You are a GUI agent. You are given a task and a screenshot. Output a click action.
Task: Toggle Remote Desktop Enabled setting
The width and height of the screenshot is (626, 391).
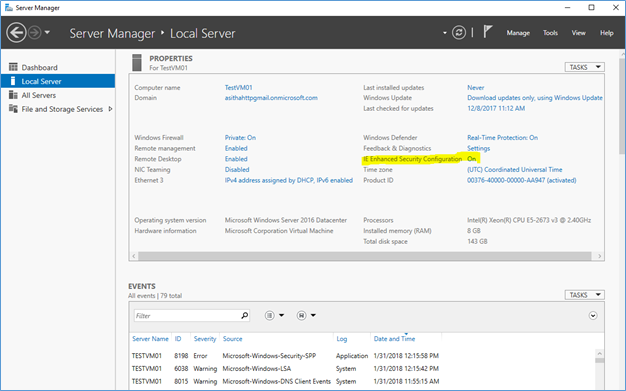tap(236, 159)
